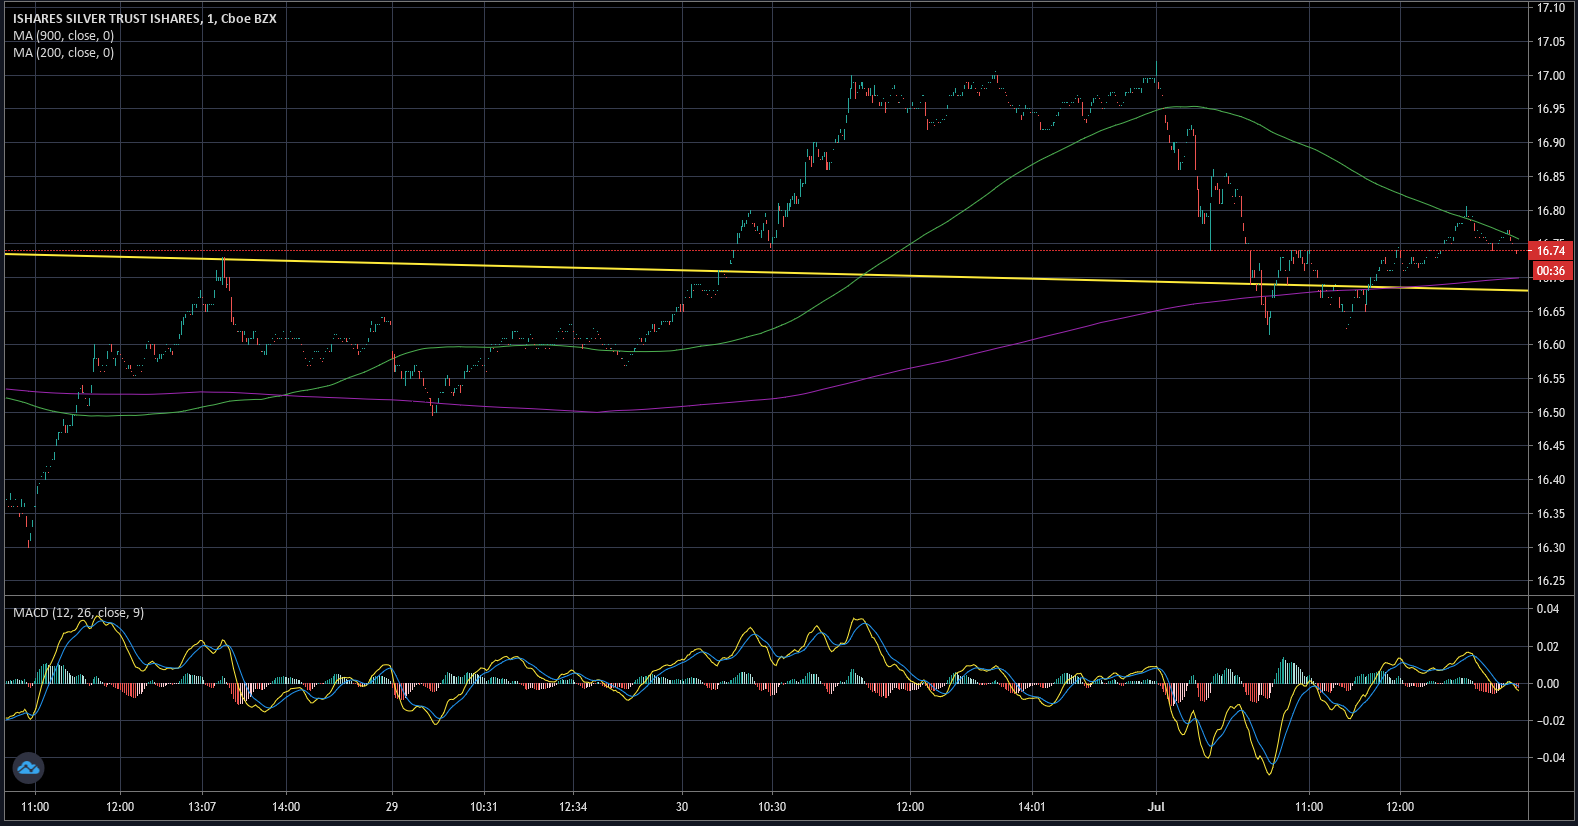The height and width of the screenshot is (826, 1578).
Task: Click the 16.65 price axis label
Action: pyautogui.click(x=1551, y=312)
